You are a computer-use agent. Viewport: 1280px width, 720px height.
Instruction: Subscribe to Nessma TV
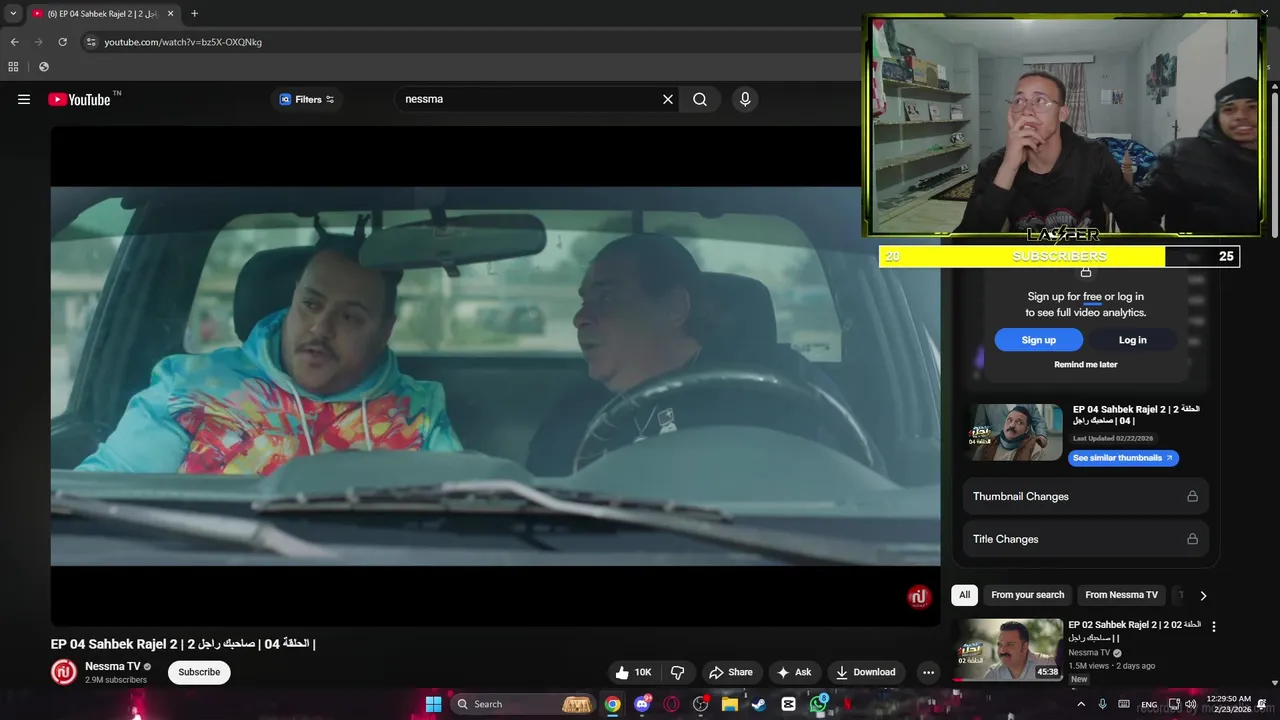pyautogui.click(x=199, y=672)
